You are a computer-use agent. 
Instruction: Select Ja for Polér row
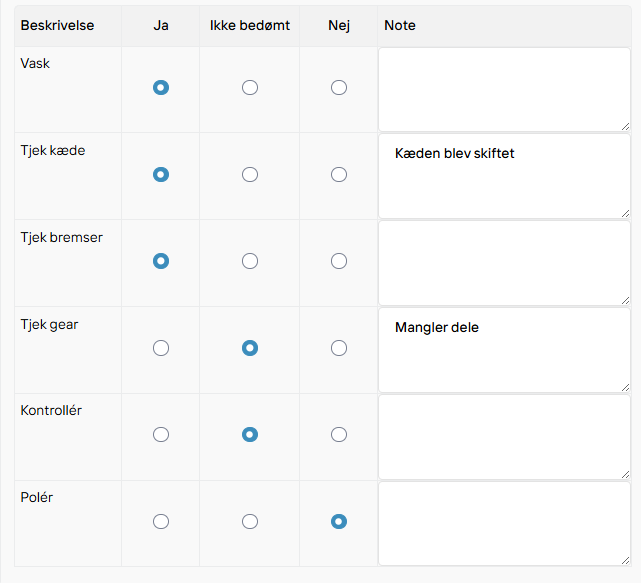(x=161, y=522)
